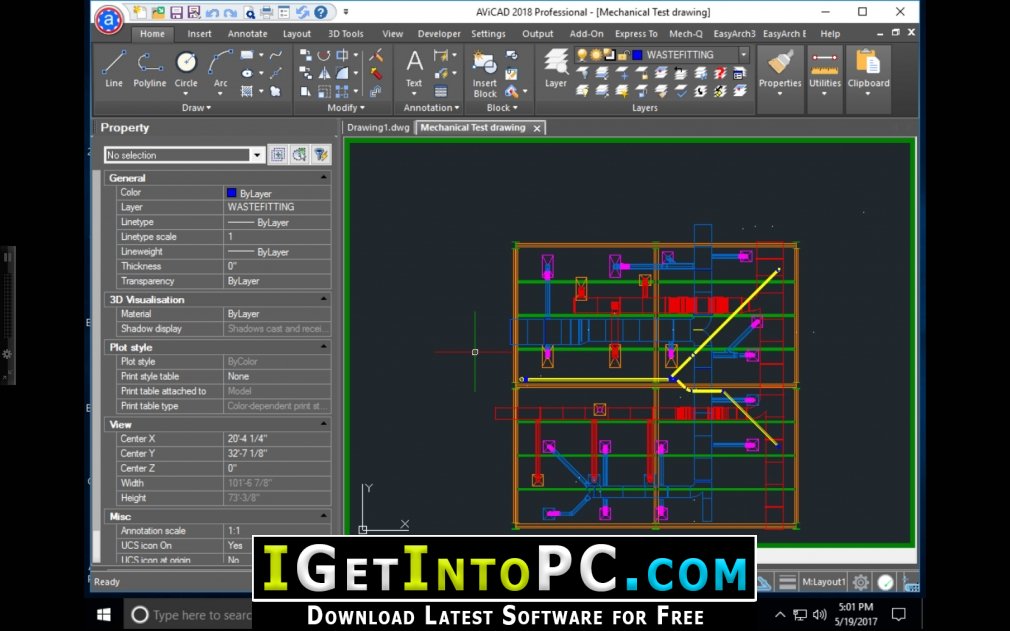This screenshot has height=631, width=1010.
Task: Click the blue Color ByLayer swatch in General
Action: [x=232, y=193]
